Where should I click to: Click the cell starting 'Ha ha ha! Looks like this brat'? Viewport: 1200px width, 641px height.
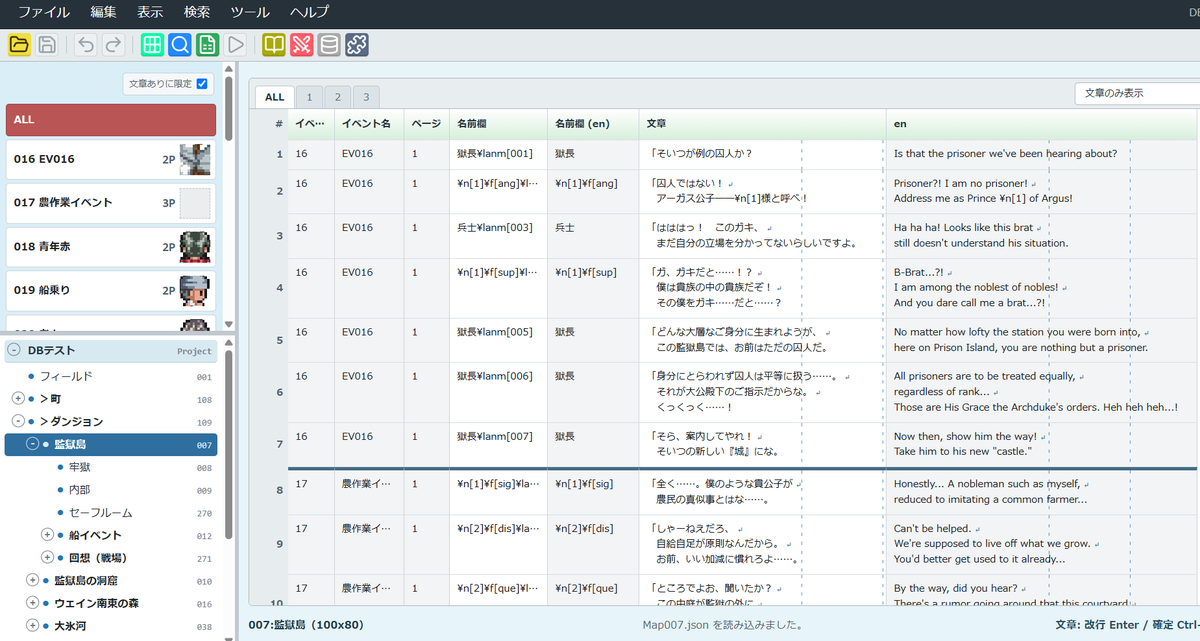point(1043,235)
